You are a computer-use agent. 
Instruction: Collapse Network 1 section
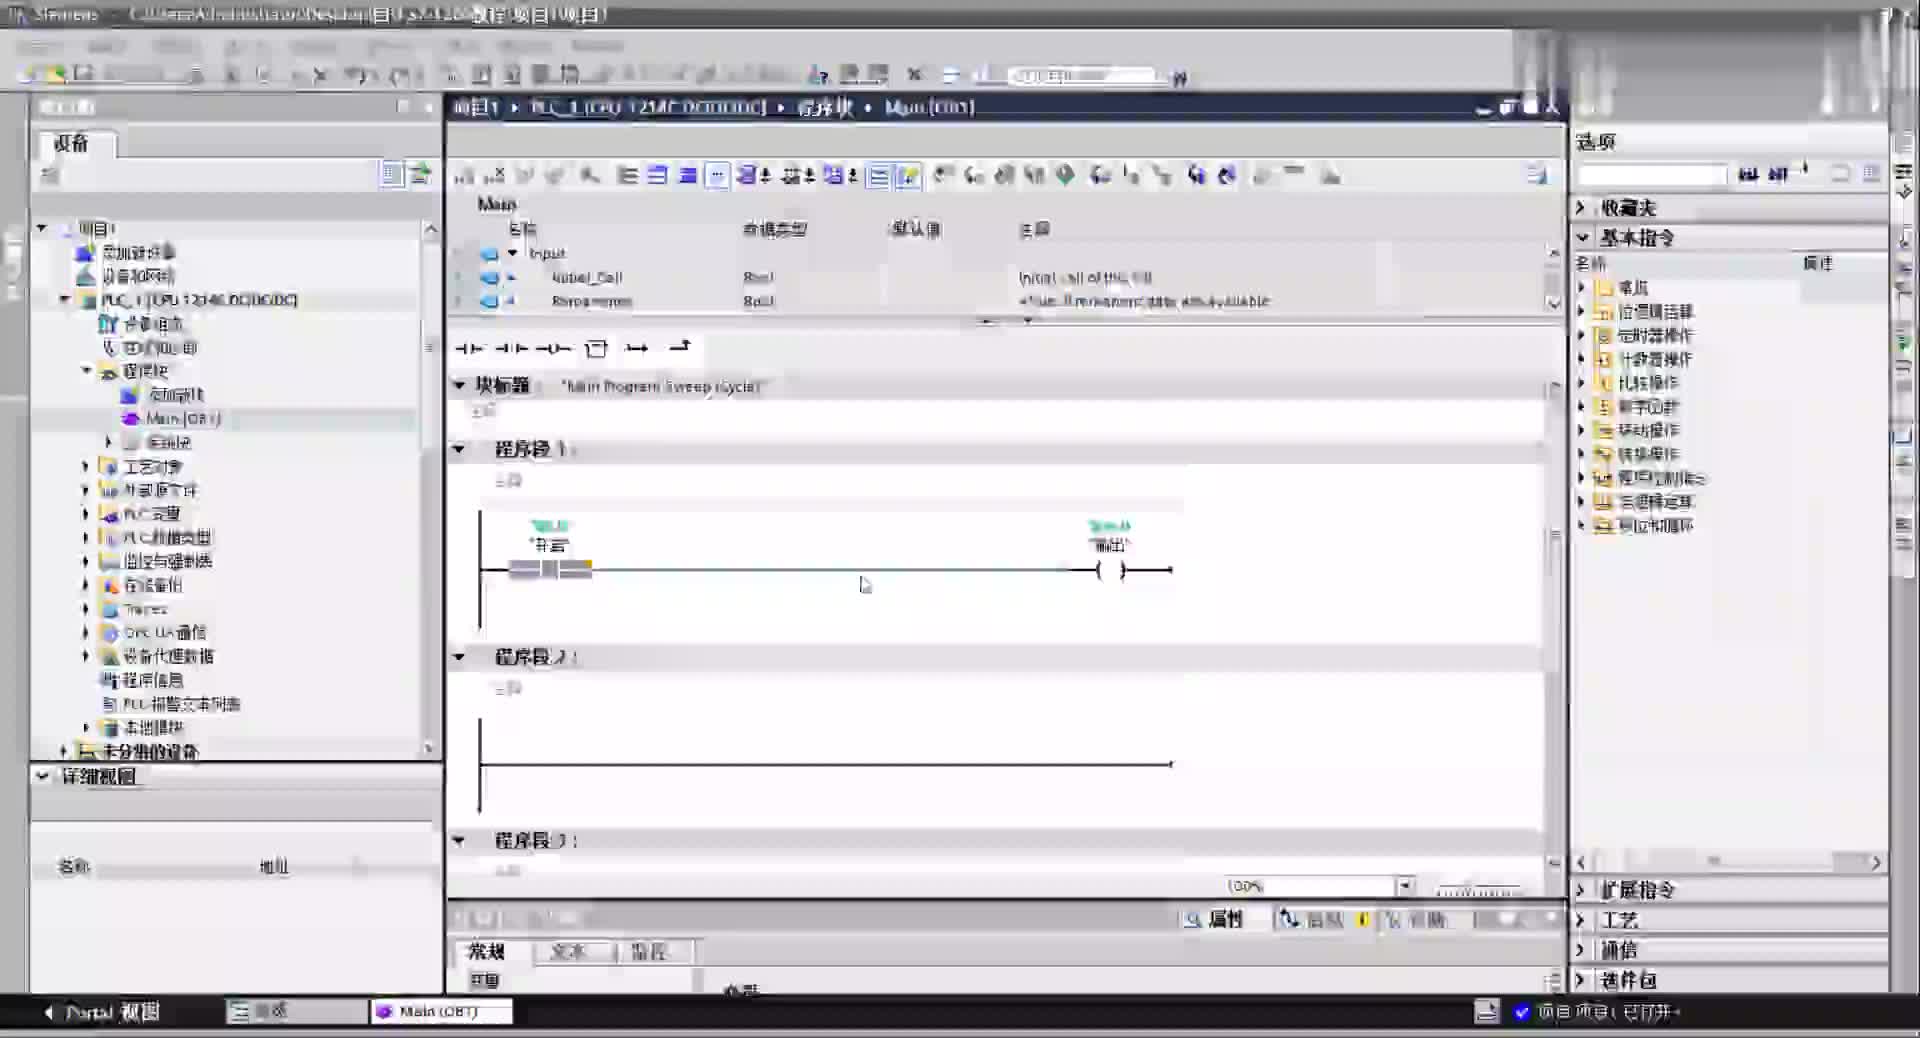(x=459, y=449)
